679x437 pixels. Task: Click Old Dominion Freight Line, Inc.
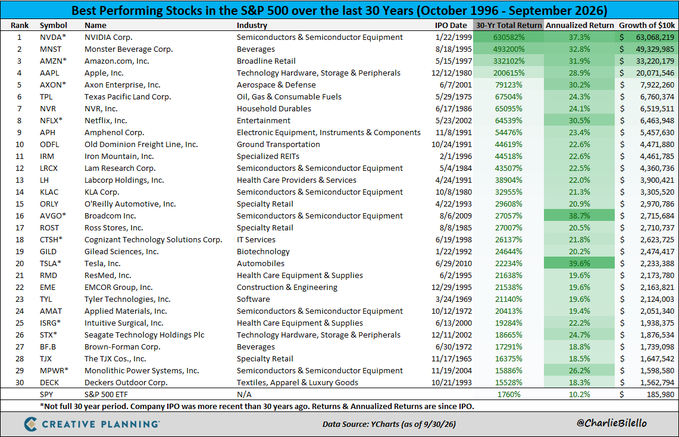tap(141, 144)
